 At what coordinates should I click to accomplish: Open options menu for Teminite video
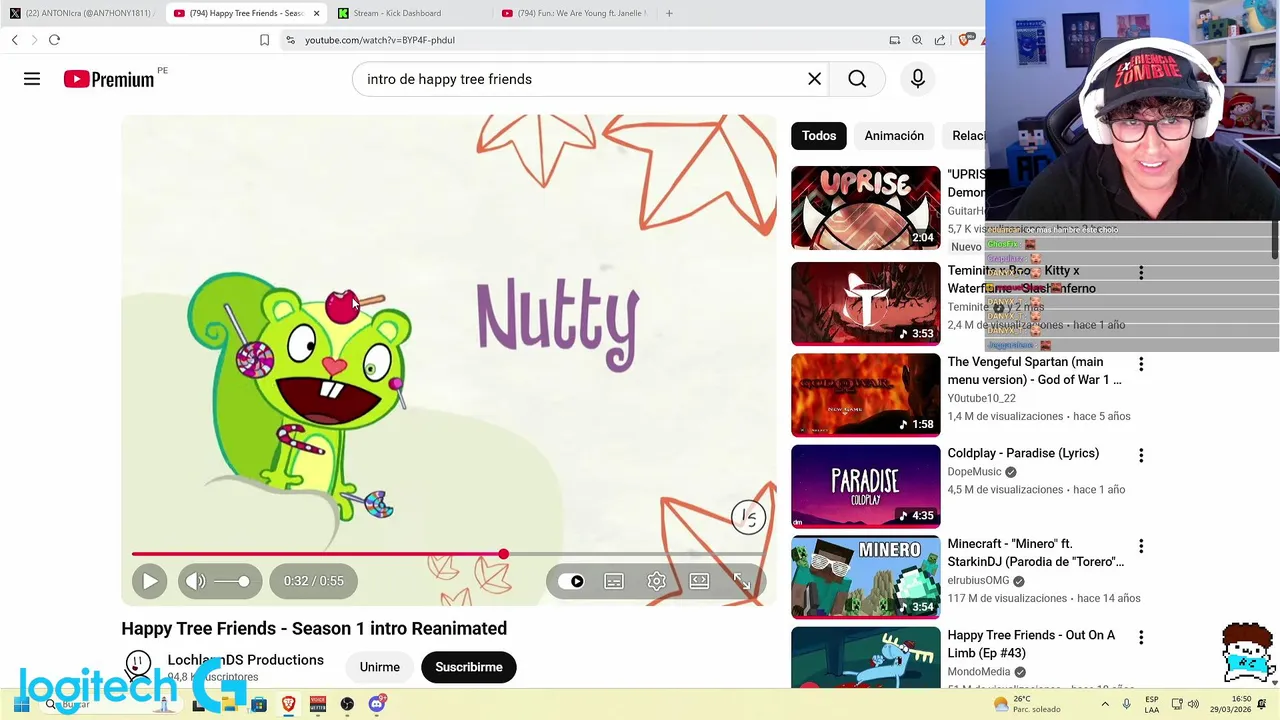pyautogui.click(x=1141, y=273)
